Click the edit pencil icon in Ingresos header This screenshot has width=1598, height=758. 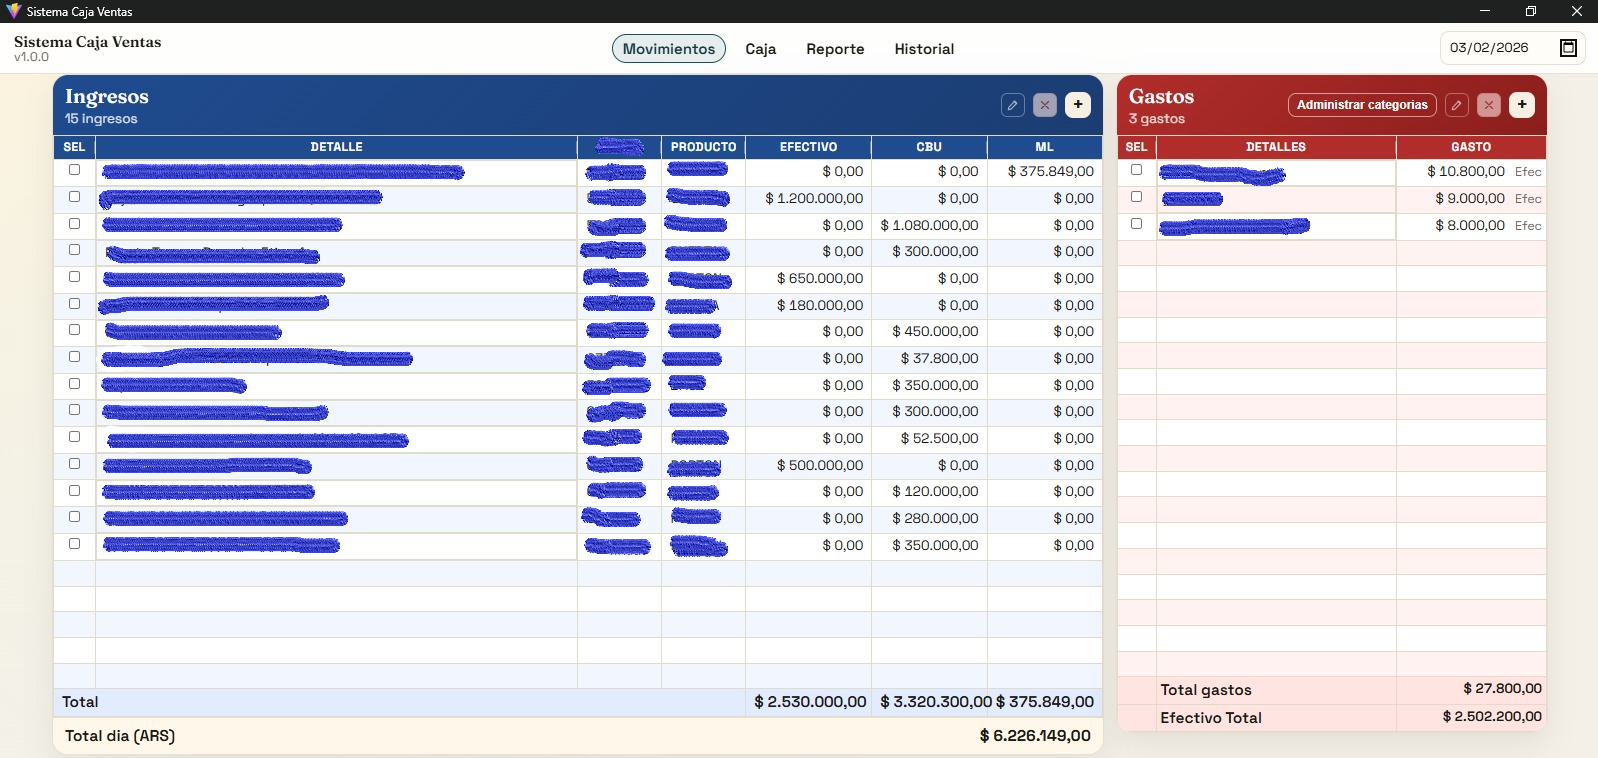coord(1012,105)
